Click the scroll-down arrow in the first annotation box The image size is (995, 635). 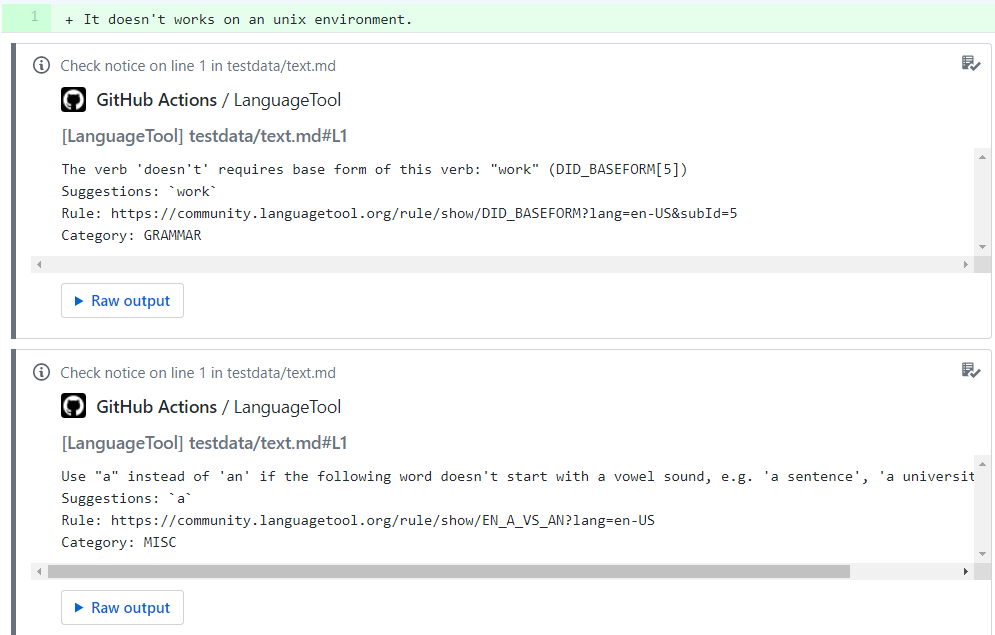pyautogui.click(x=981, y=246)
